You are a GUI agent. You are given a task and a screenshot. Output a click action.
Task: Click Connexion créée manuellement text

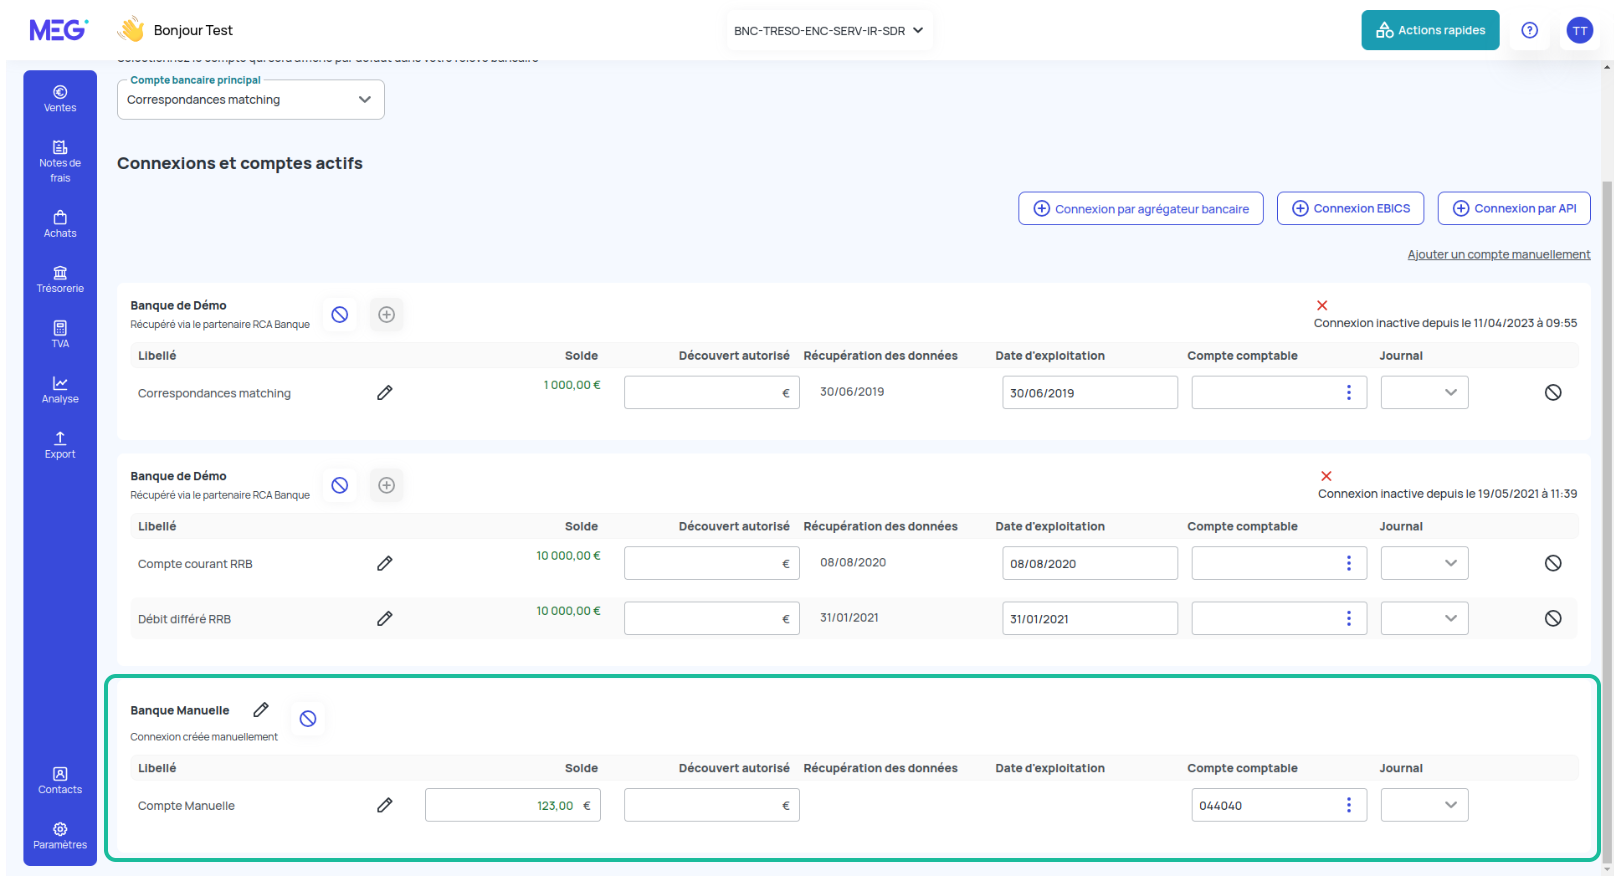click(204, 737)
